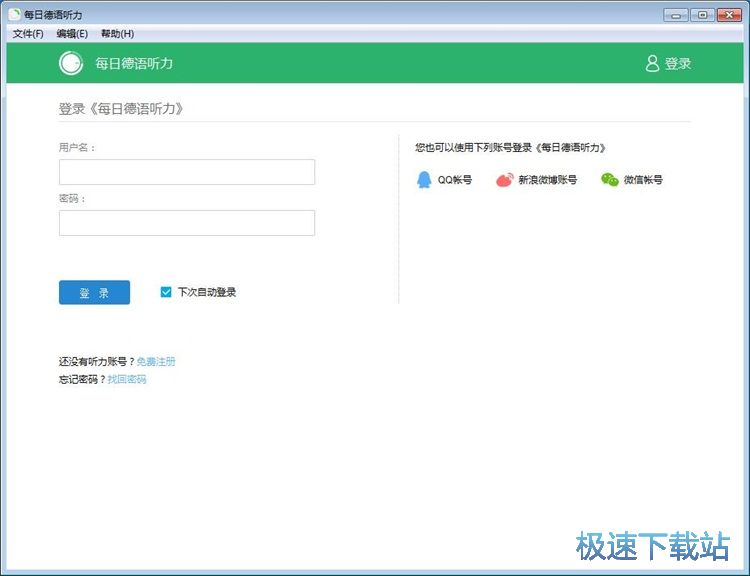
Task: Click the user profile icon in header
Action: 652,63
